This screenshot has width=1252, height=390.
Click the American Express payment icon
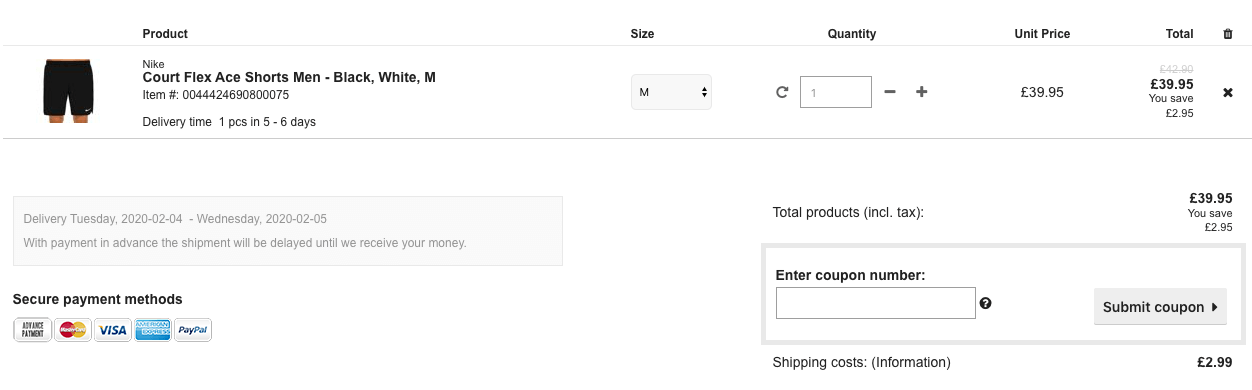point(153,330)
